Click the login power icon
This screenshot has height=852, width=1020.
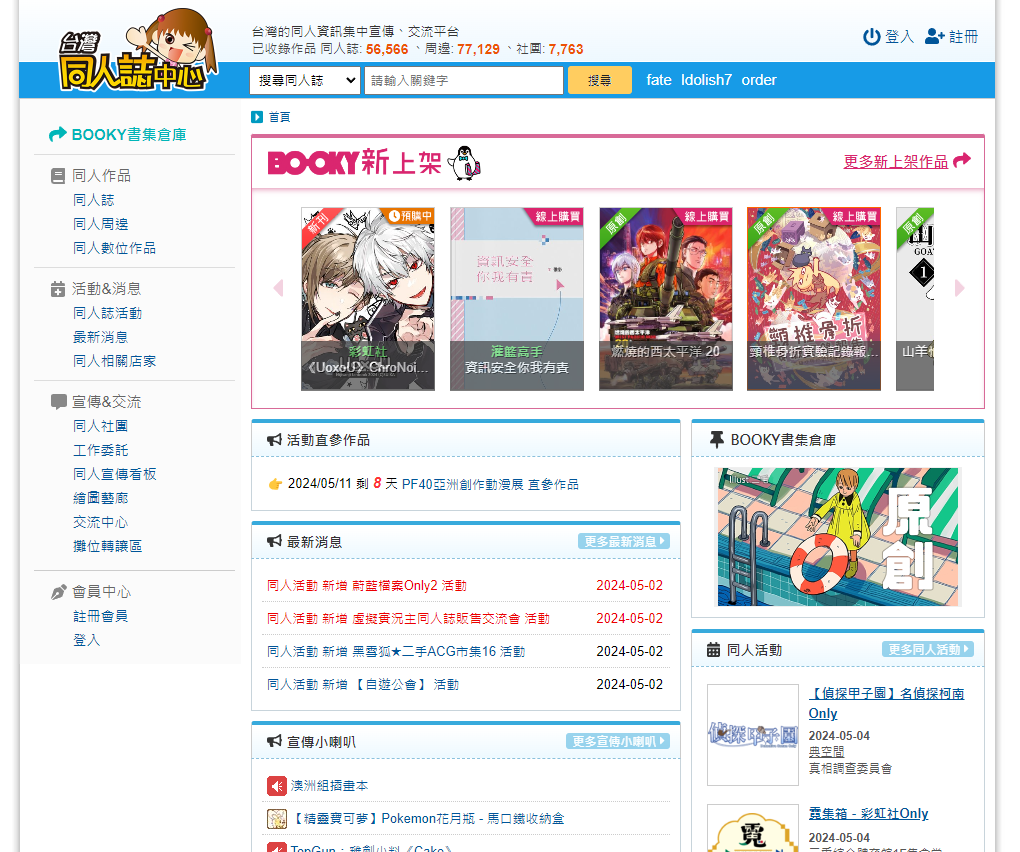871,37
